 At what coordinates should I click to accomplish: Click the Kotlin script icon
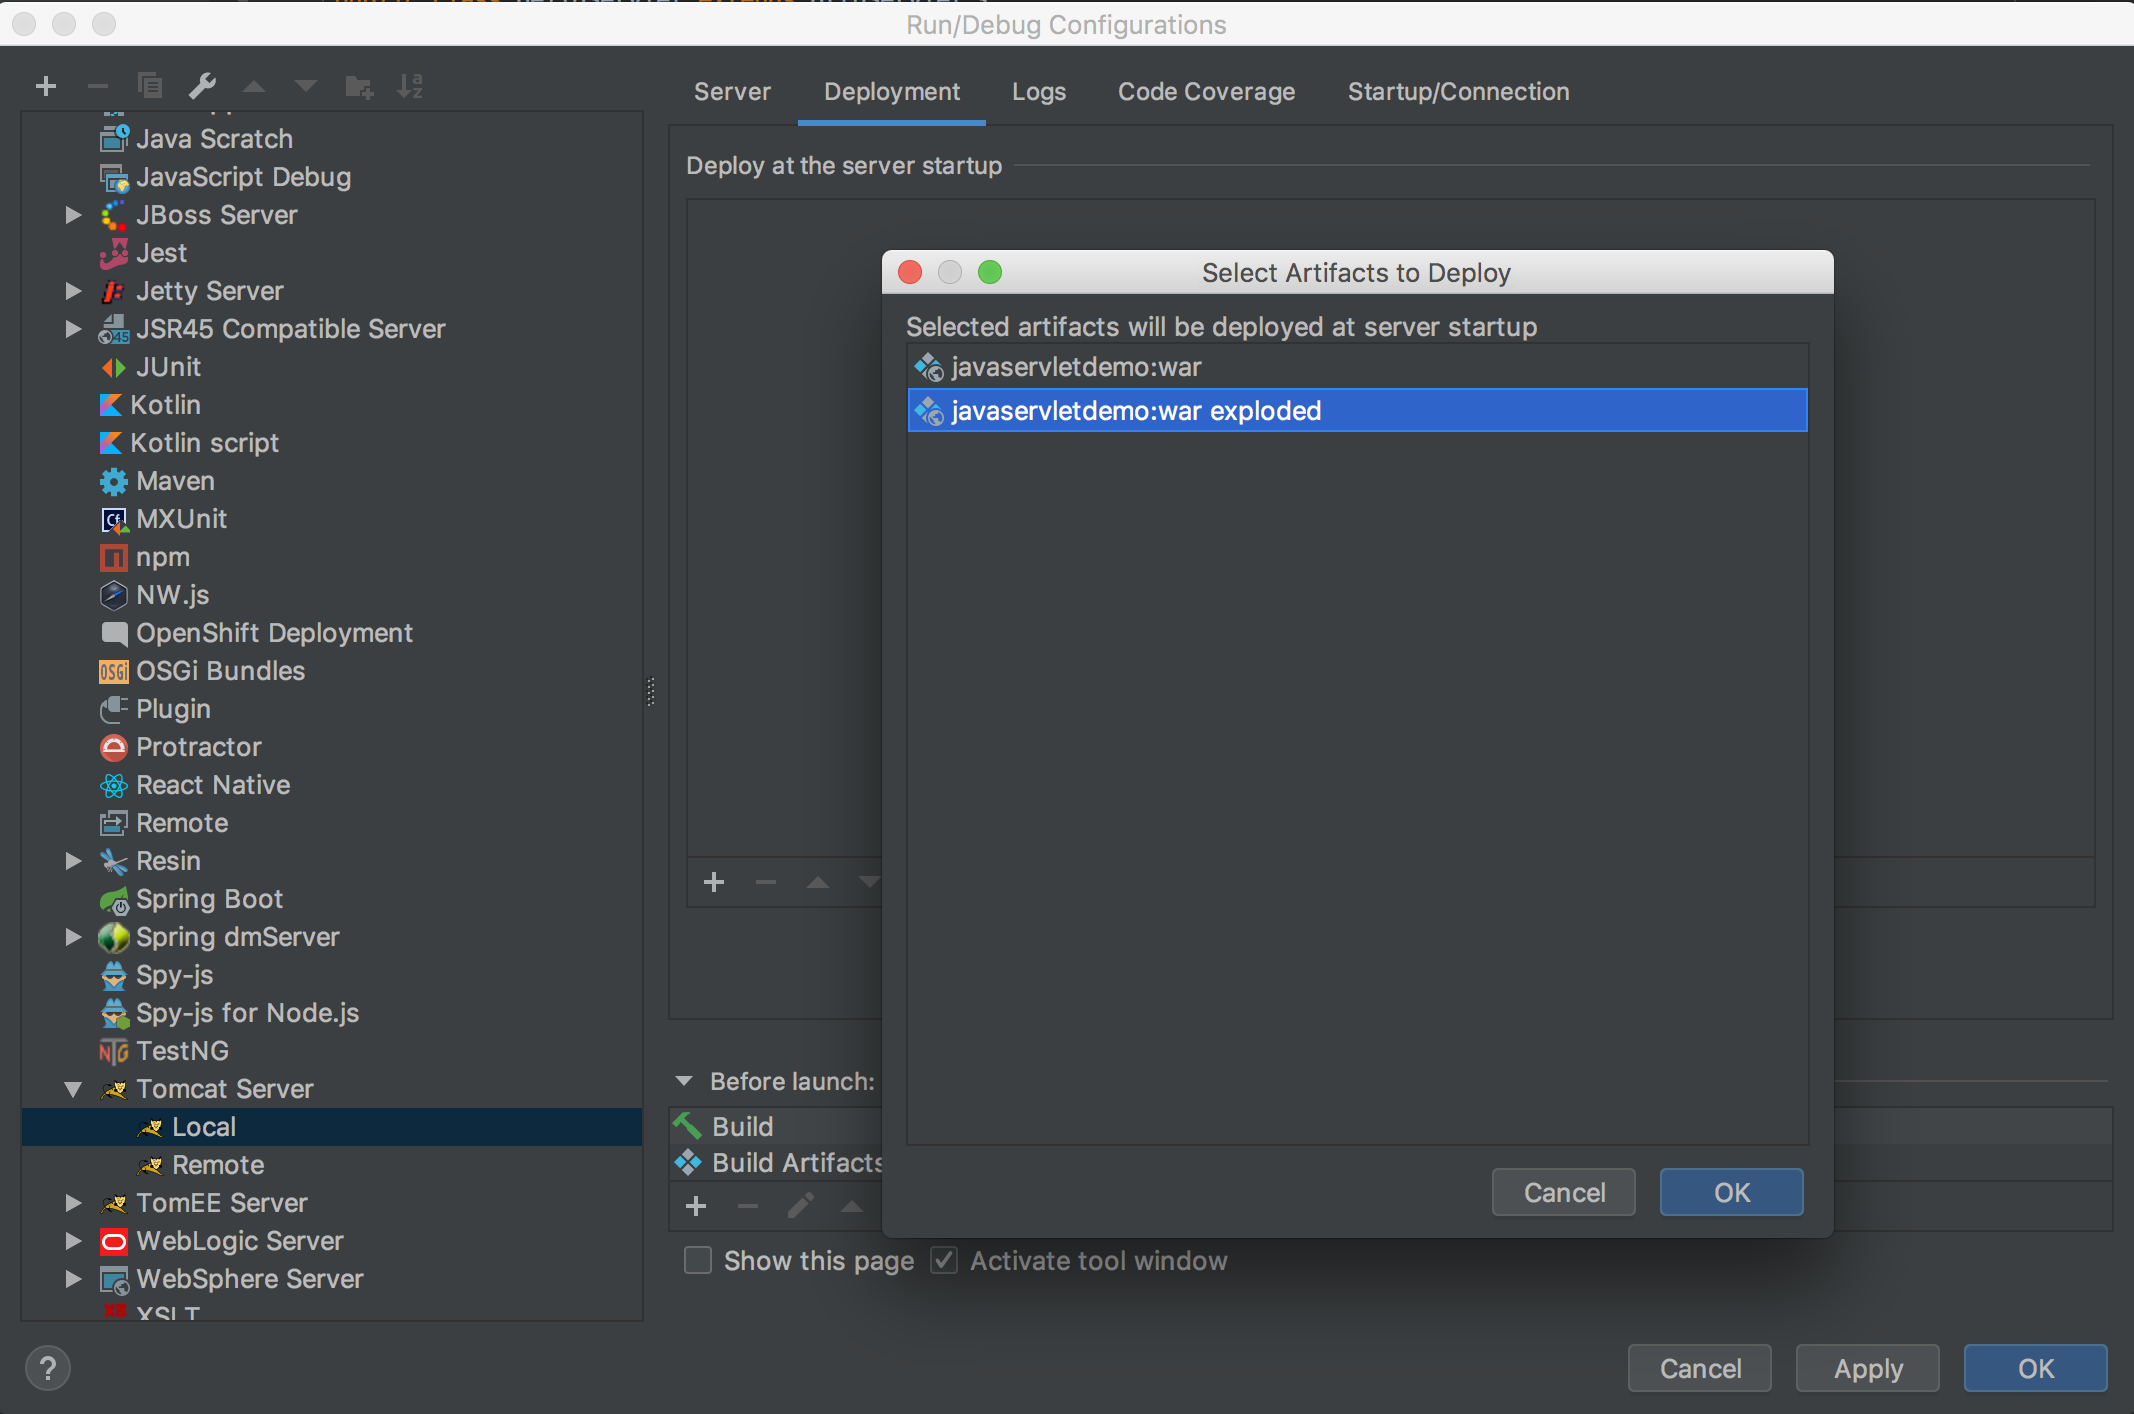click(x=110, y=443)
